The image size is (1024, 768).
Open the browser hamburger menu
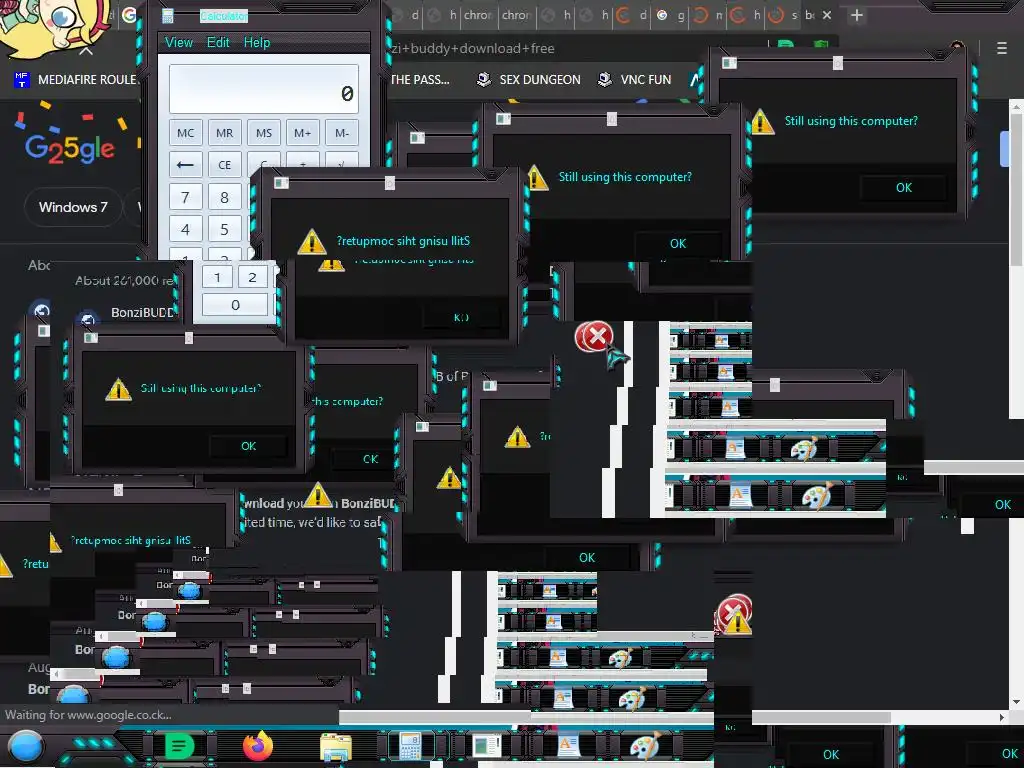click(x=1002, y=48)
